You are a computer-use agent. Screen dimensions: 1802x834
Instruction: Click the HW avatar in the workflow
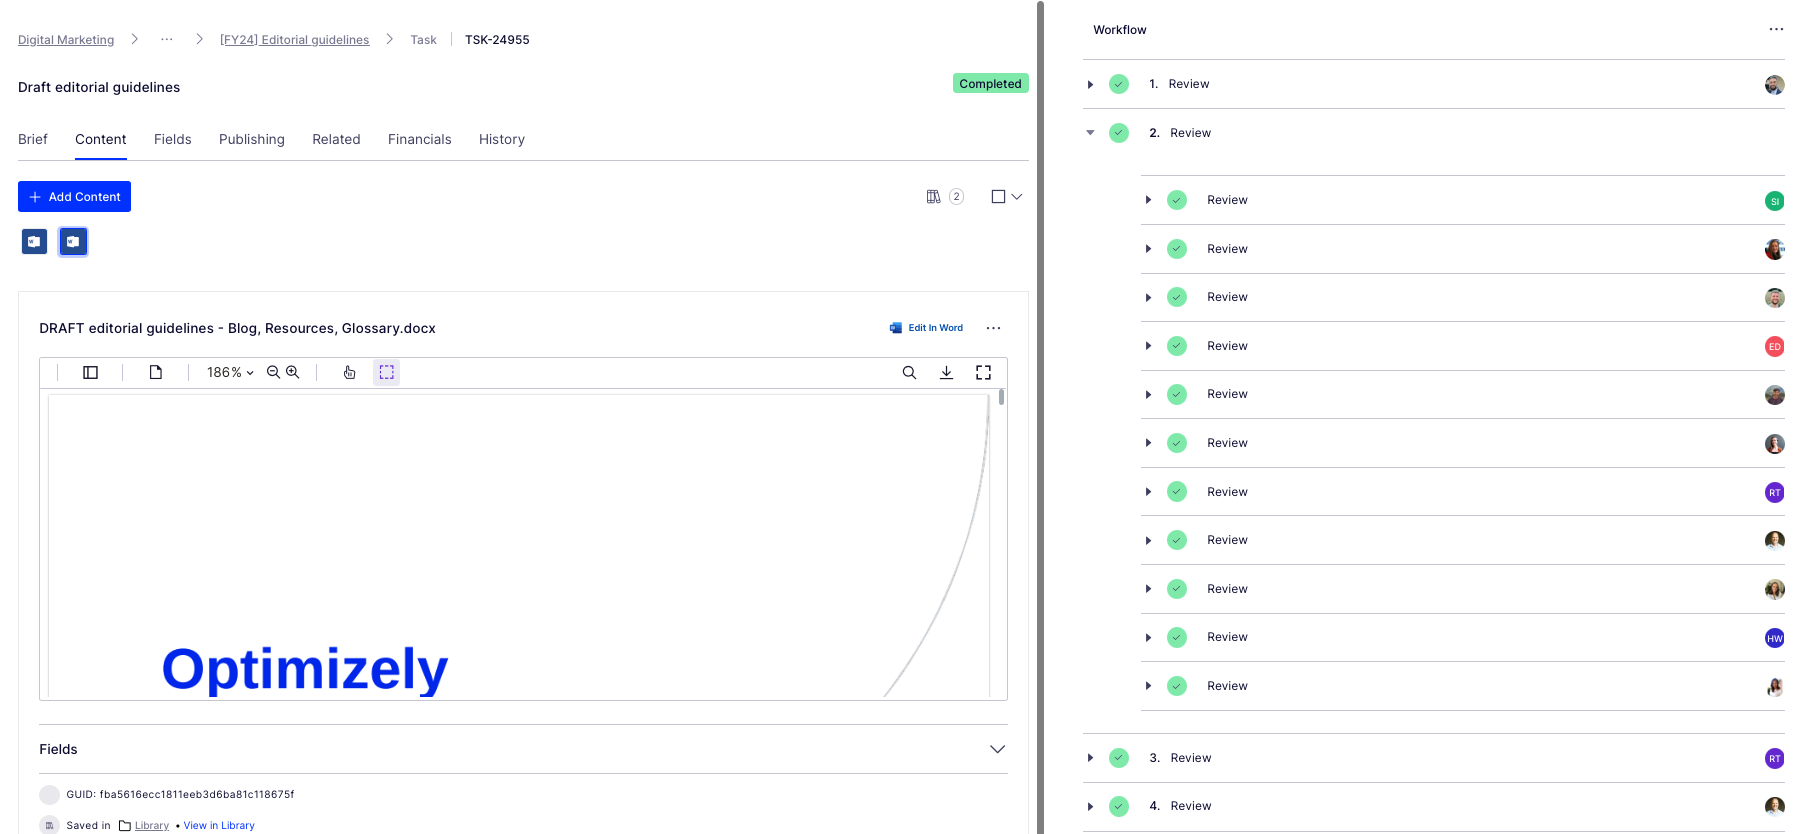point(1774,638)
